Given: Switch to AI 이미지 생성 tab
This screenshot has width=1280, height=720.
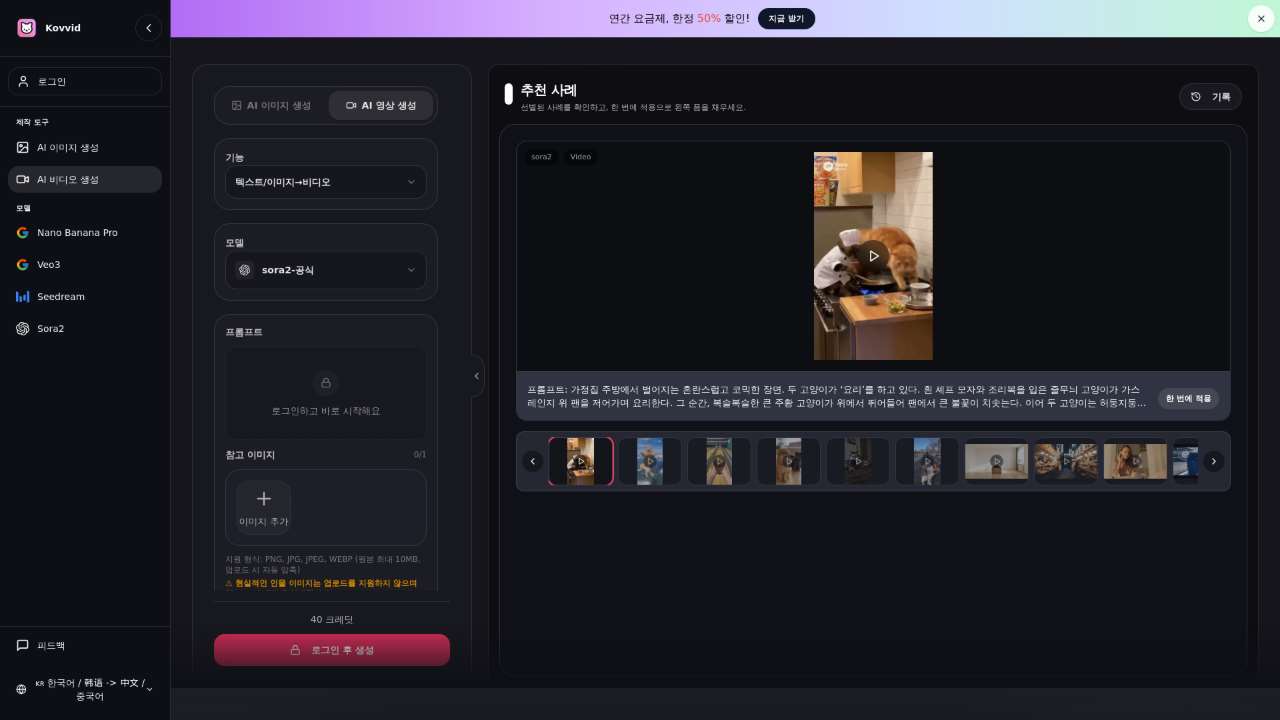Looking at the screenshot, I should pos(271,105).
